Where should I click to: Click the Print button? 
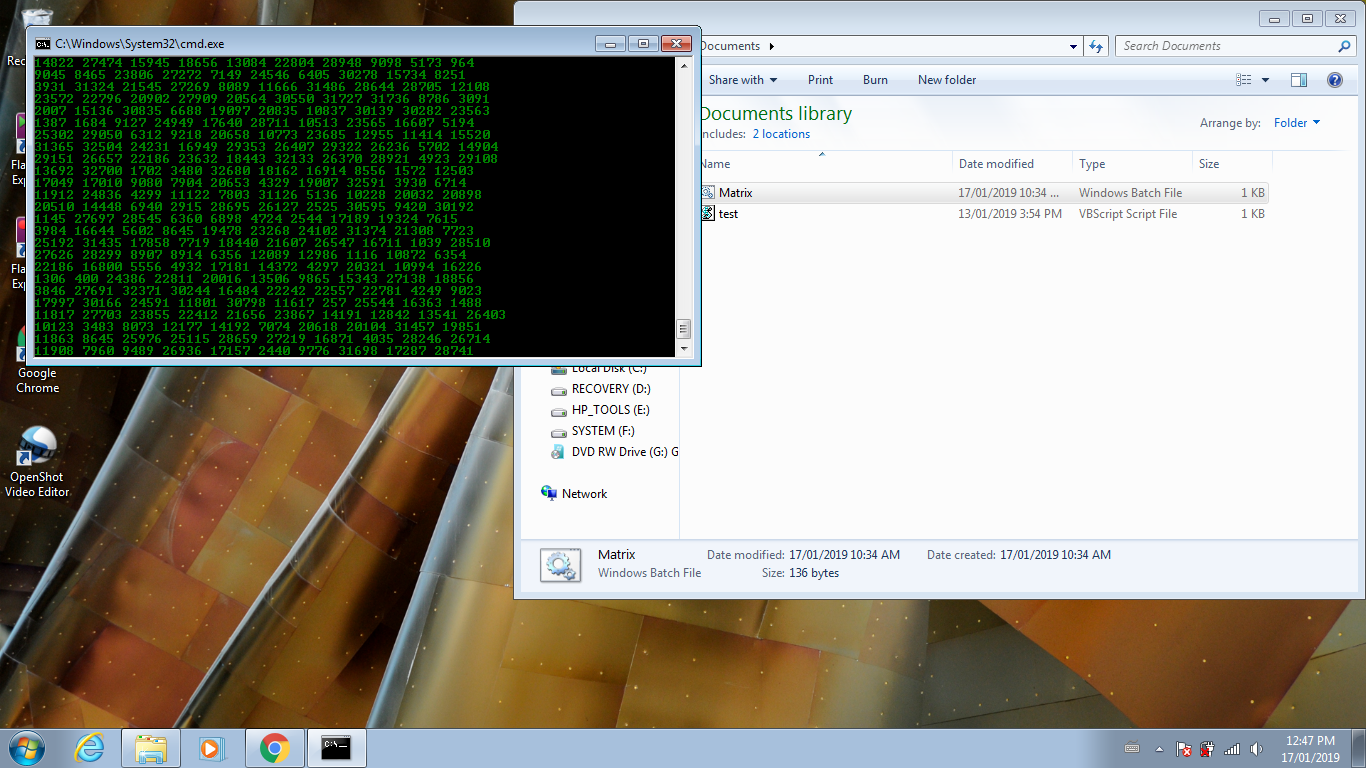click(x=820, y=80)
